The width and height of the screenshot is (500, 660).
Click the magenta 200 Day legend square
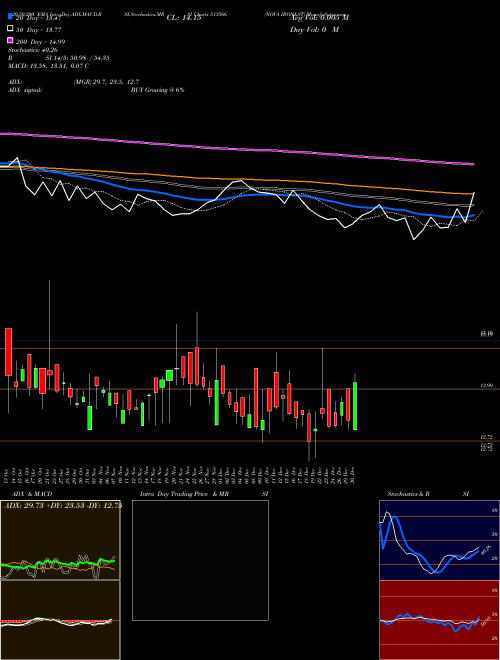11,40
